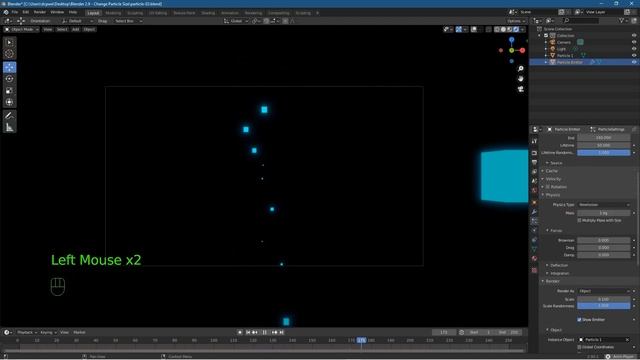Open the Object Mode dropdown
Viewport: 640px width, 360px height.
coord(22,29)
